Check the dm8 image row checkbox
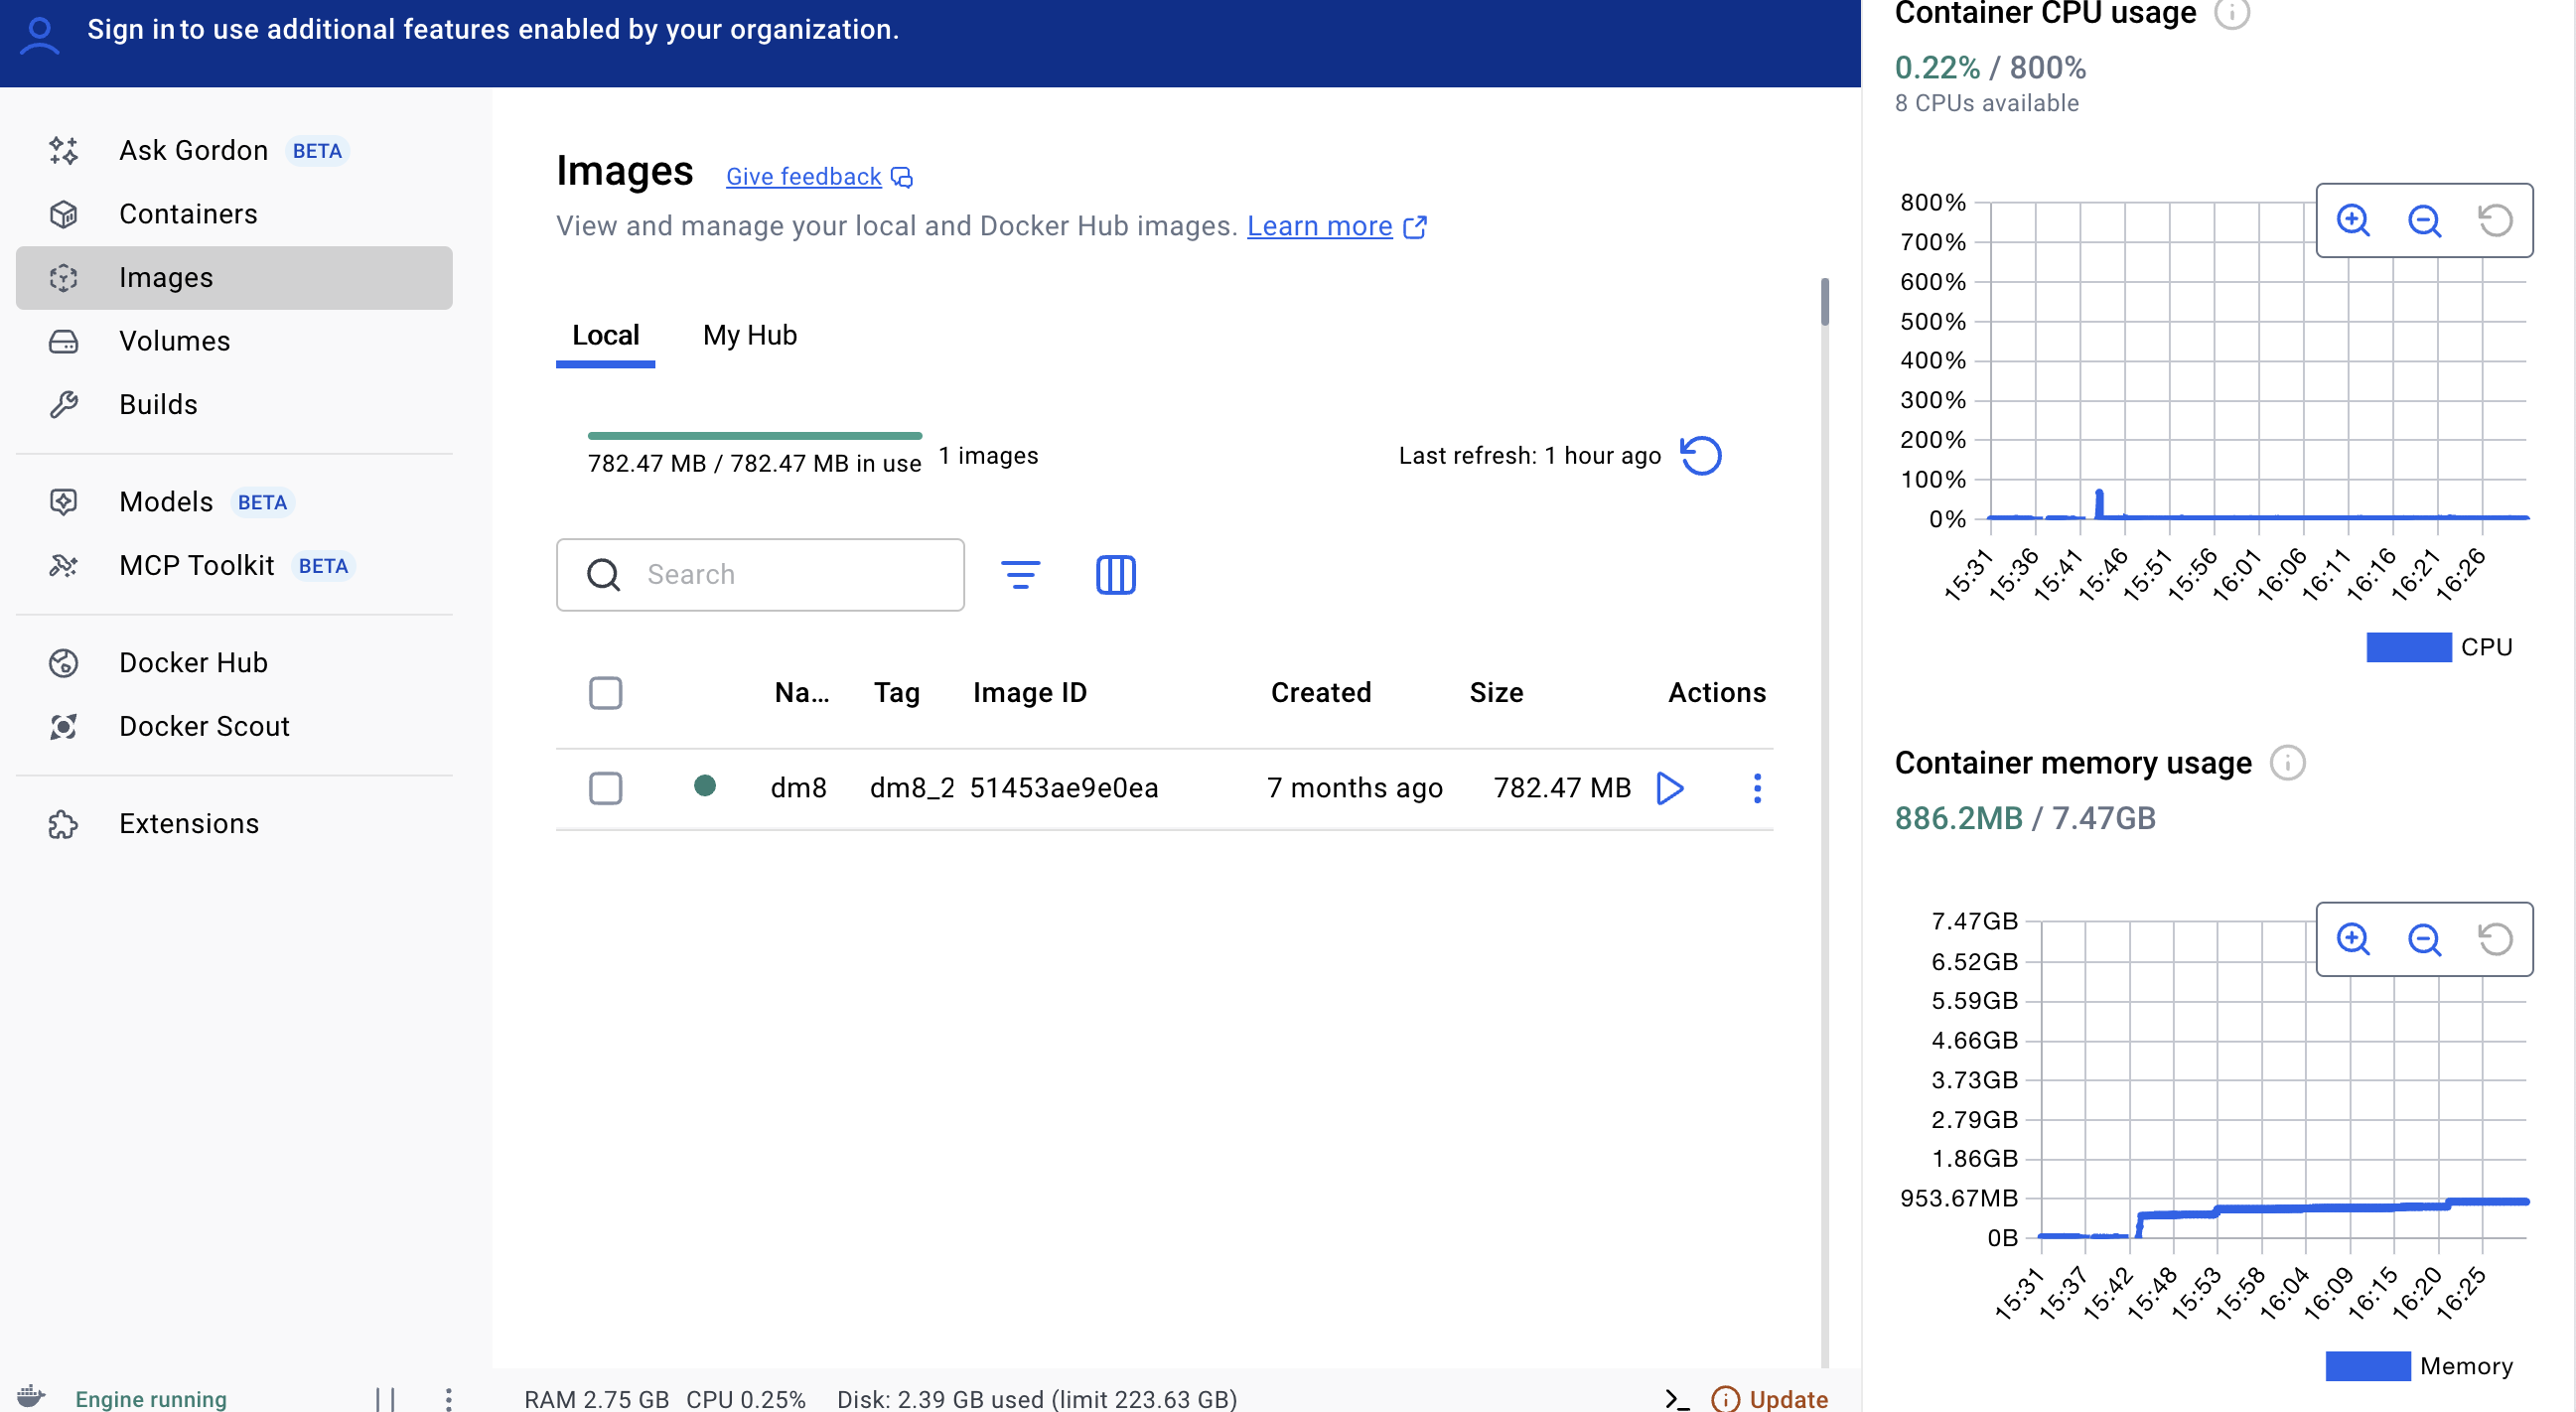 (x=605, y=788)
